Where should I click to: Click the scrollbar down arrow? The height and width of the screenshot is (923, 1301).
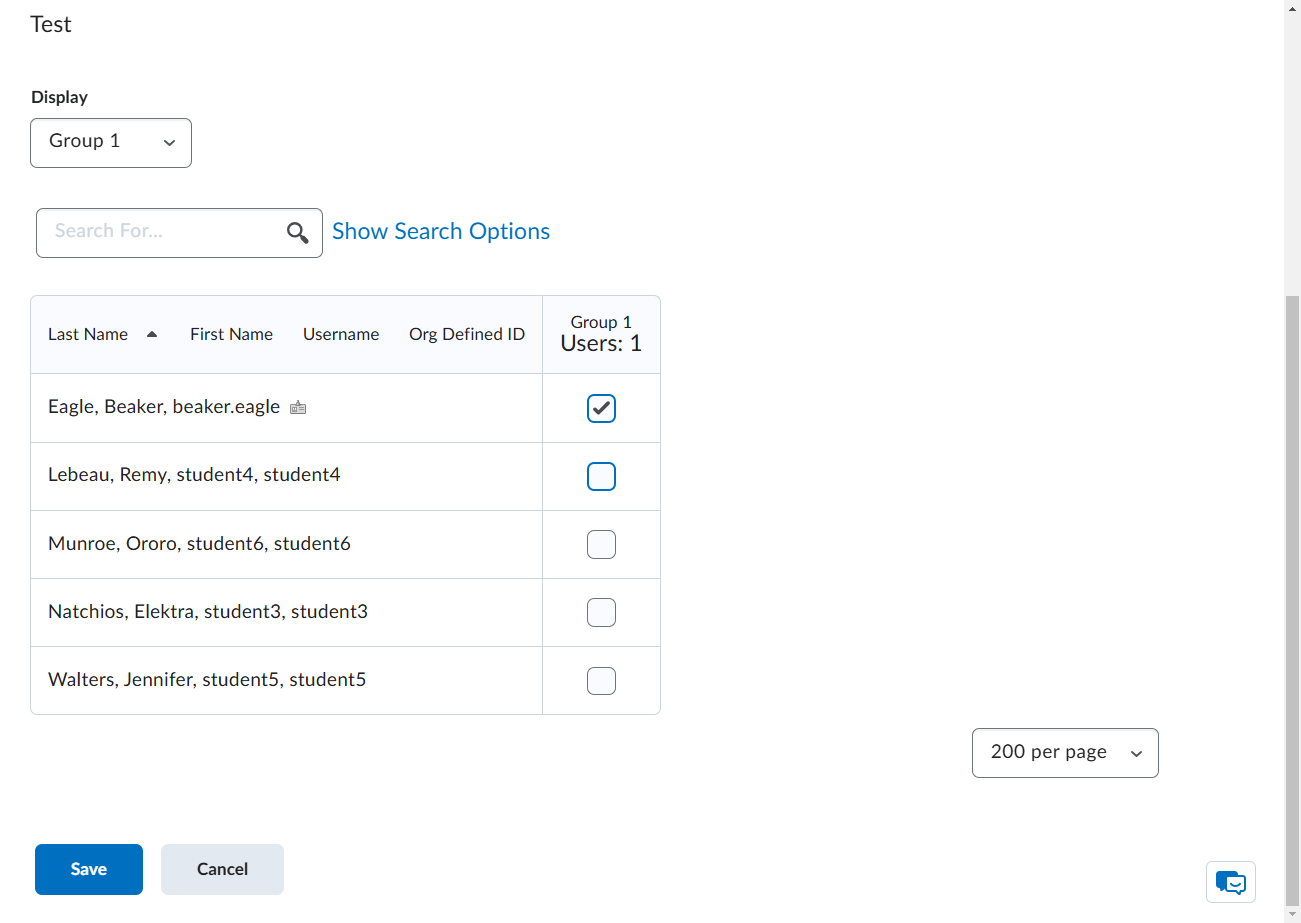pyautogui.click(x=1292, y=914)
